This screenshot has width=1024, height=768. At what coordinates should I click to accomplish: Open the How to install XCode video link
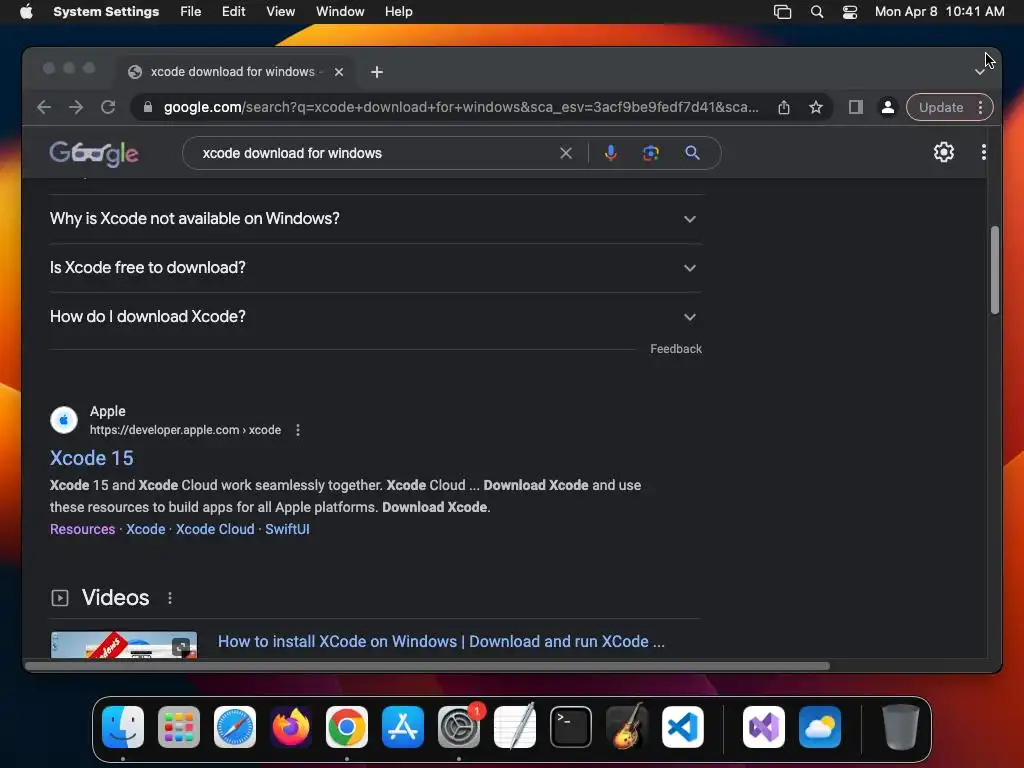441,641
